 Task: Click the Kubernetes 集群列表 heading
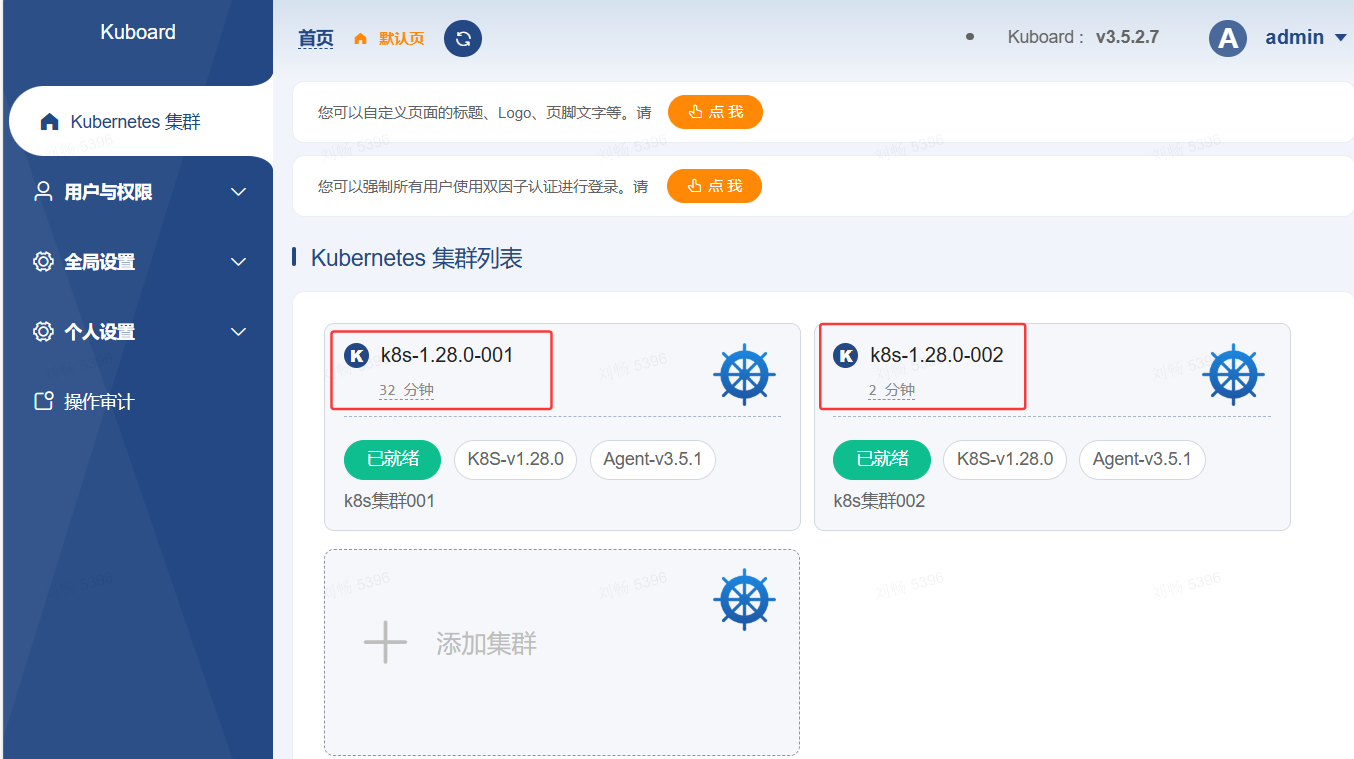417,258
